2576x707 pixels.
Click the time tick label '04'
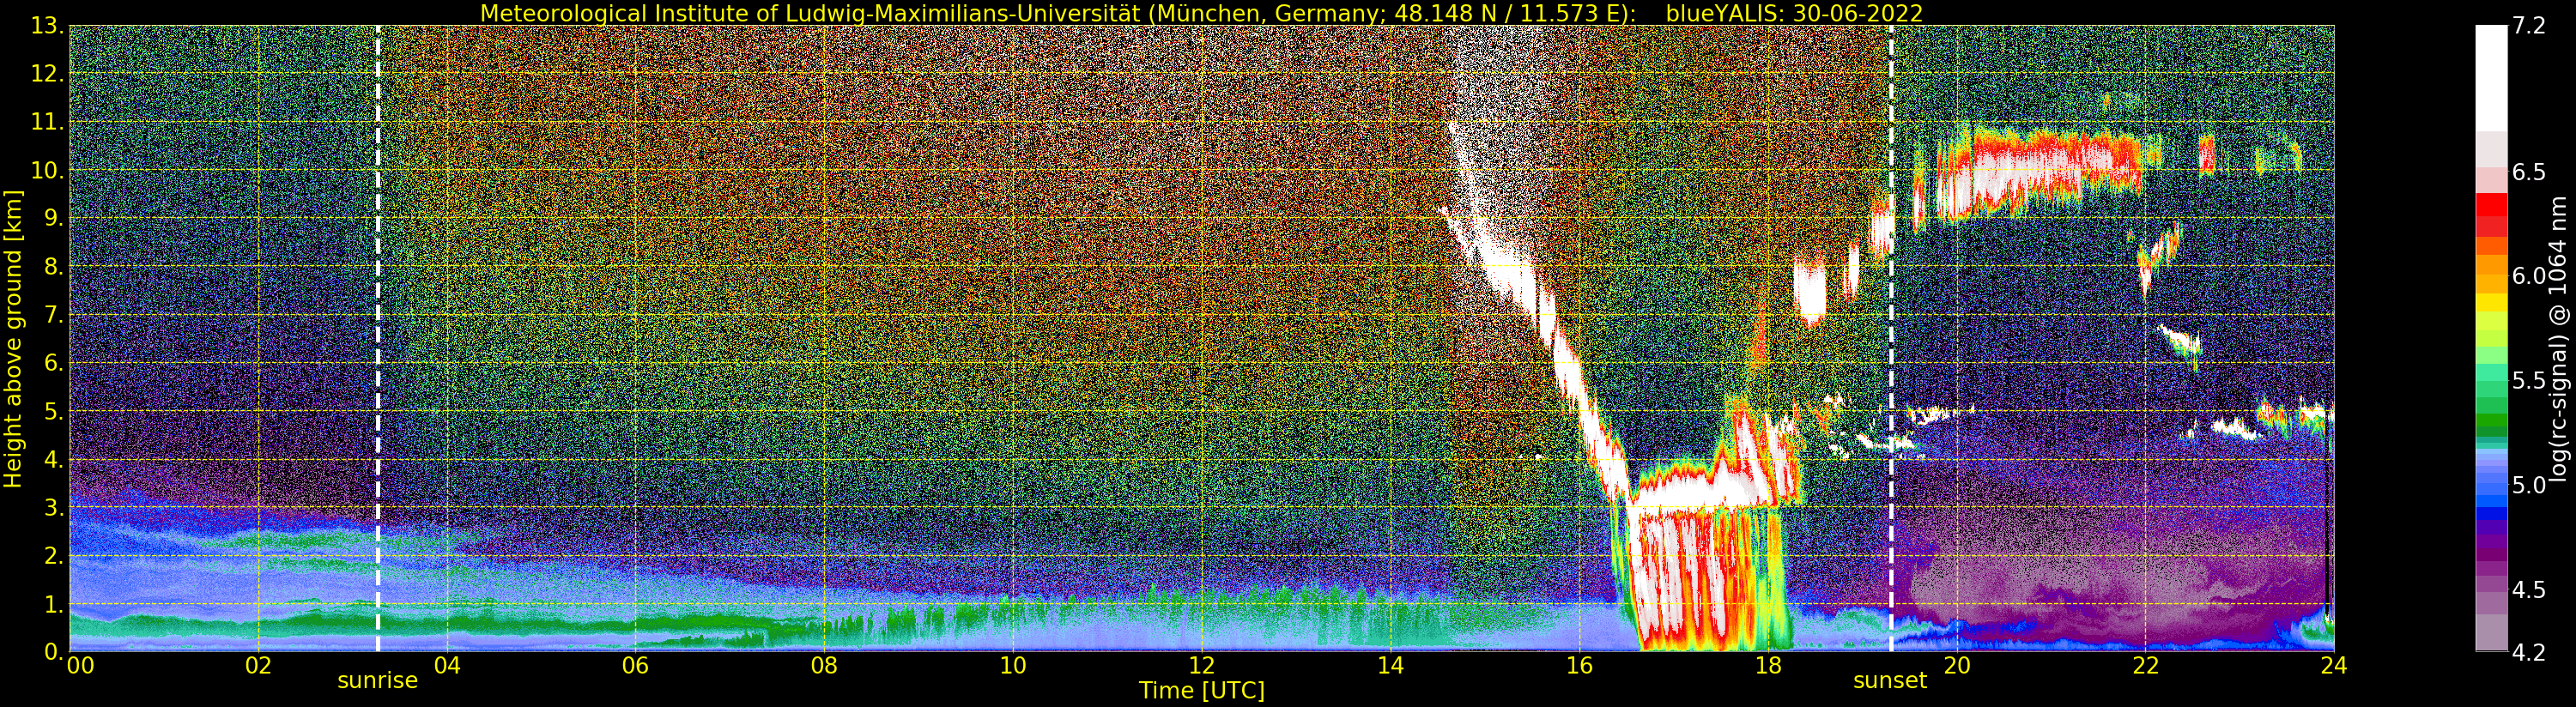coord(447,666)
